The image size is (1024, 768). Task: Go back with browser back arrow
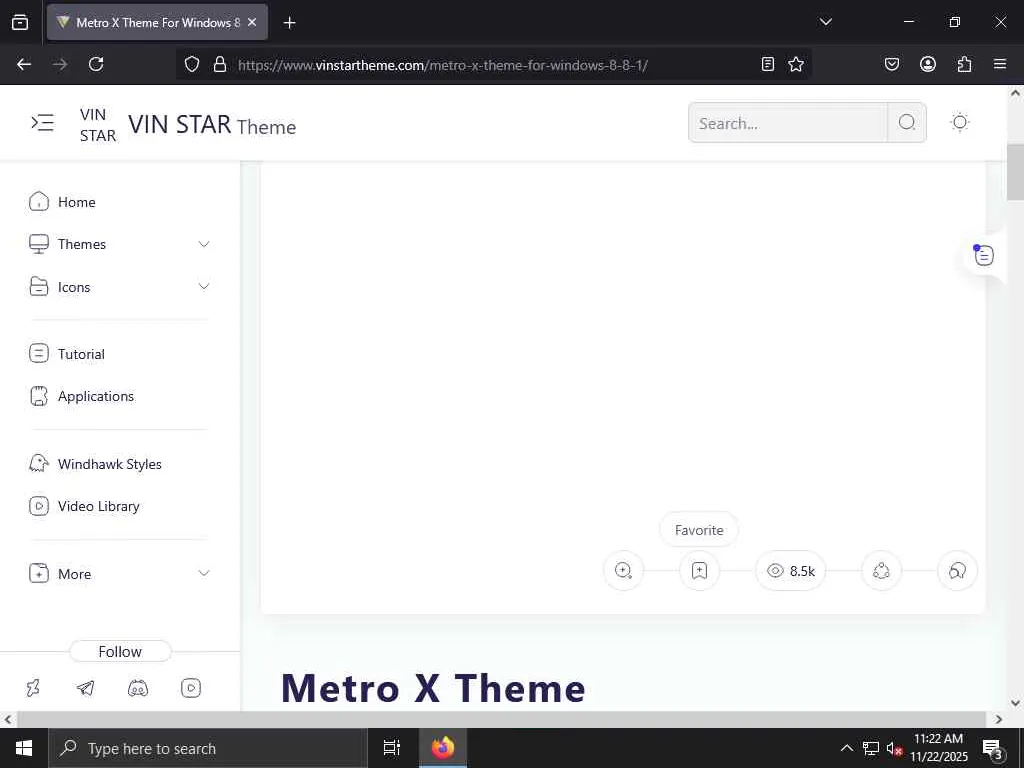coord(24,64)
